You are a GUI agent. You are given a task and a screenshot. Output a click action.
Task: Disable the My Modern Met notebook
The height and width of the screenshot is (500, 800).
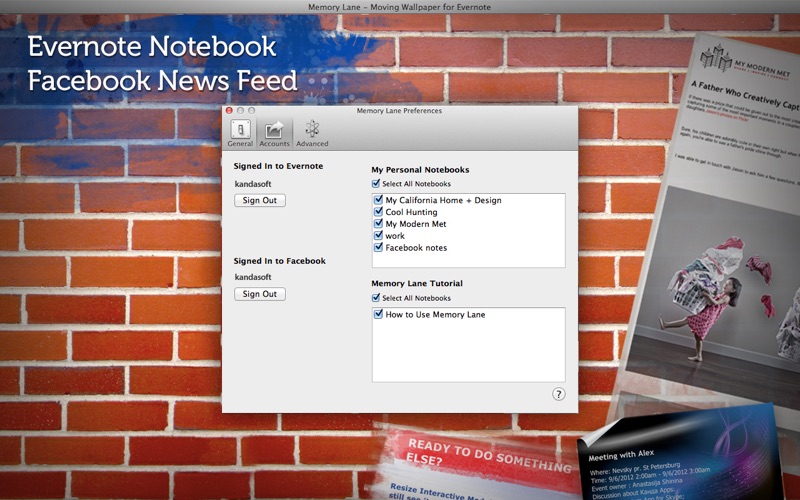point(378,223)
